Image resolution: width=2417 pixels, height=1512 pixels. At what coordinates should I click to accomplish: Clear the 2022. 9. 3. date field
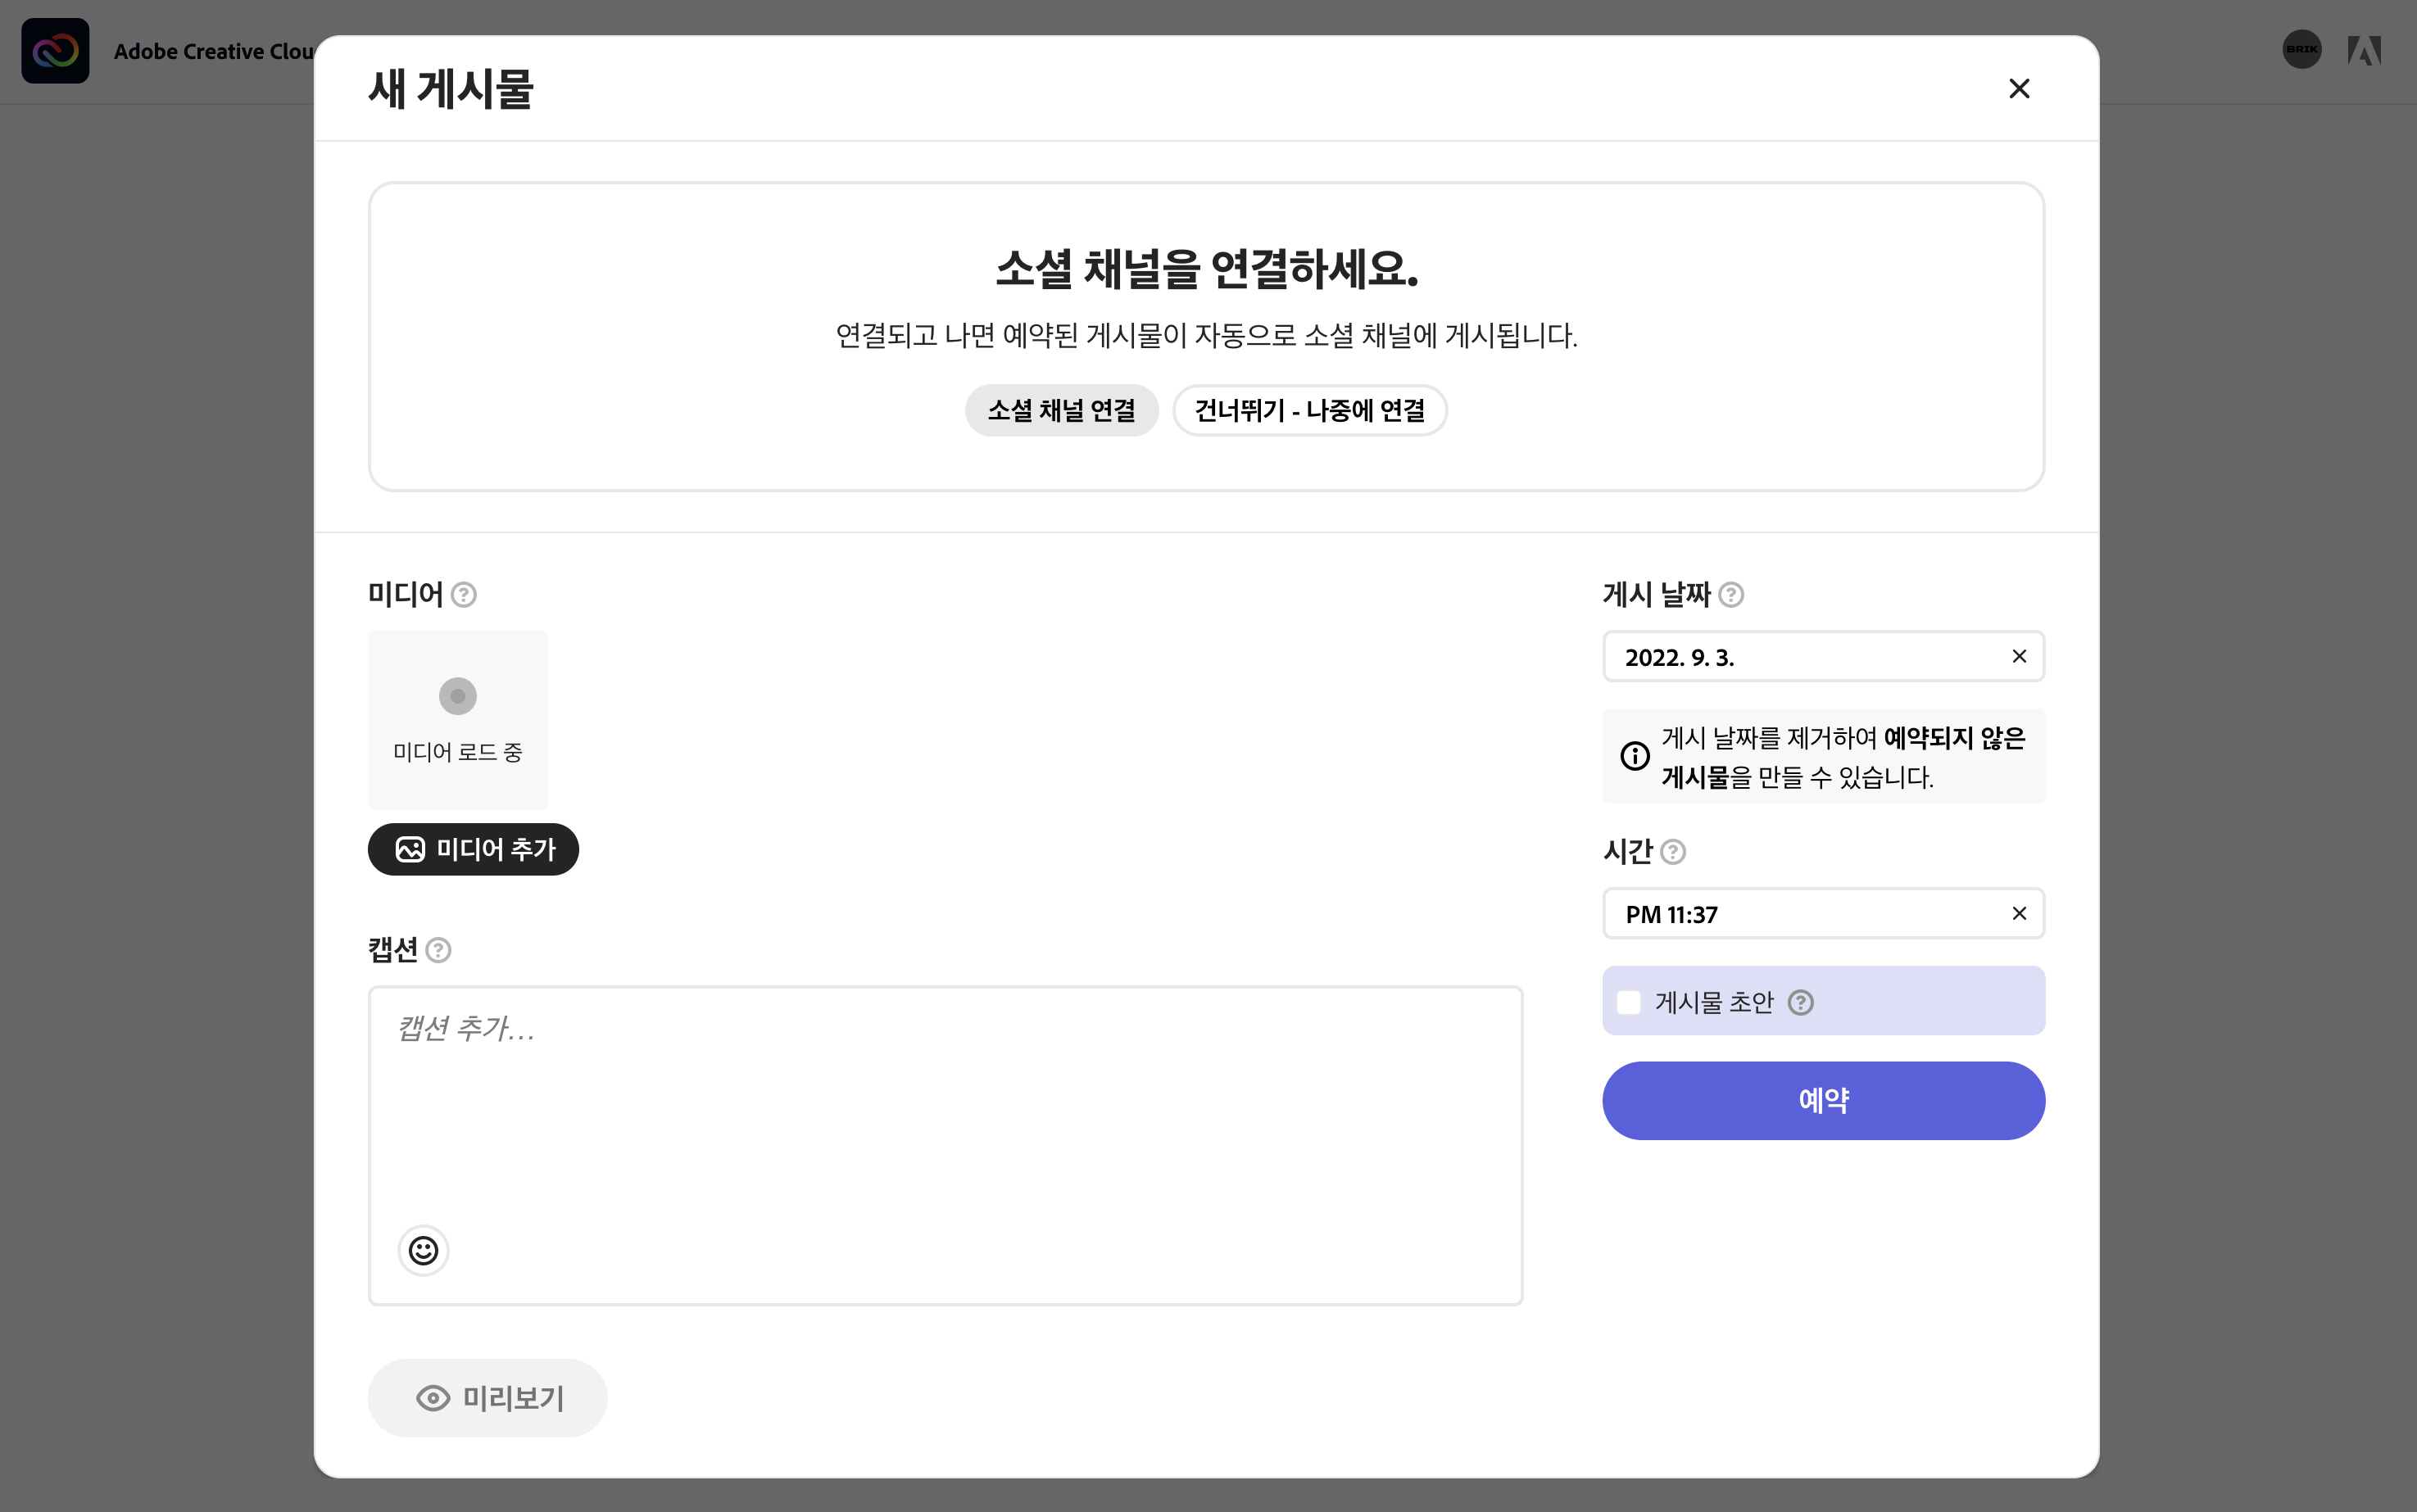coord(2019,656)
